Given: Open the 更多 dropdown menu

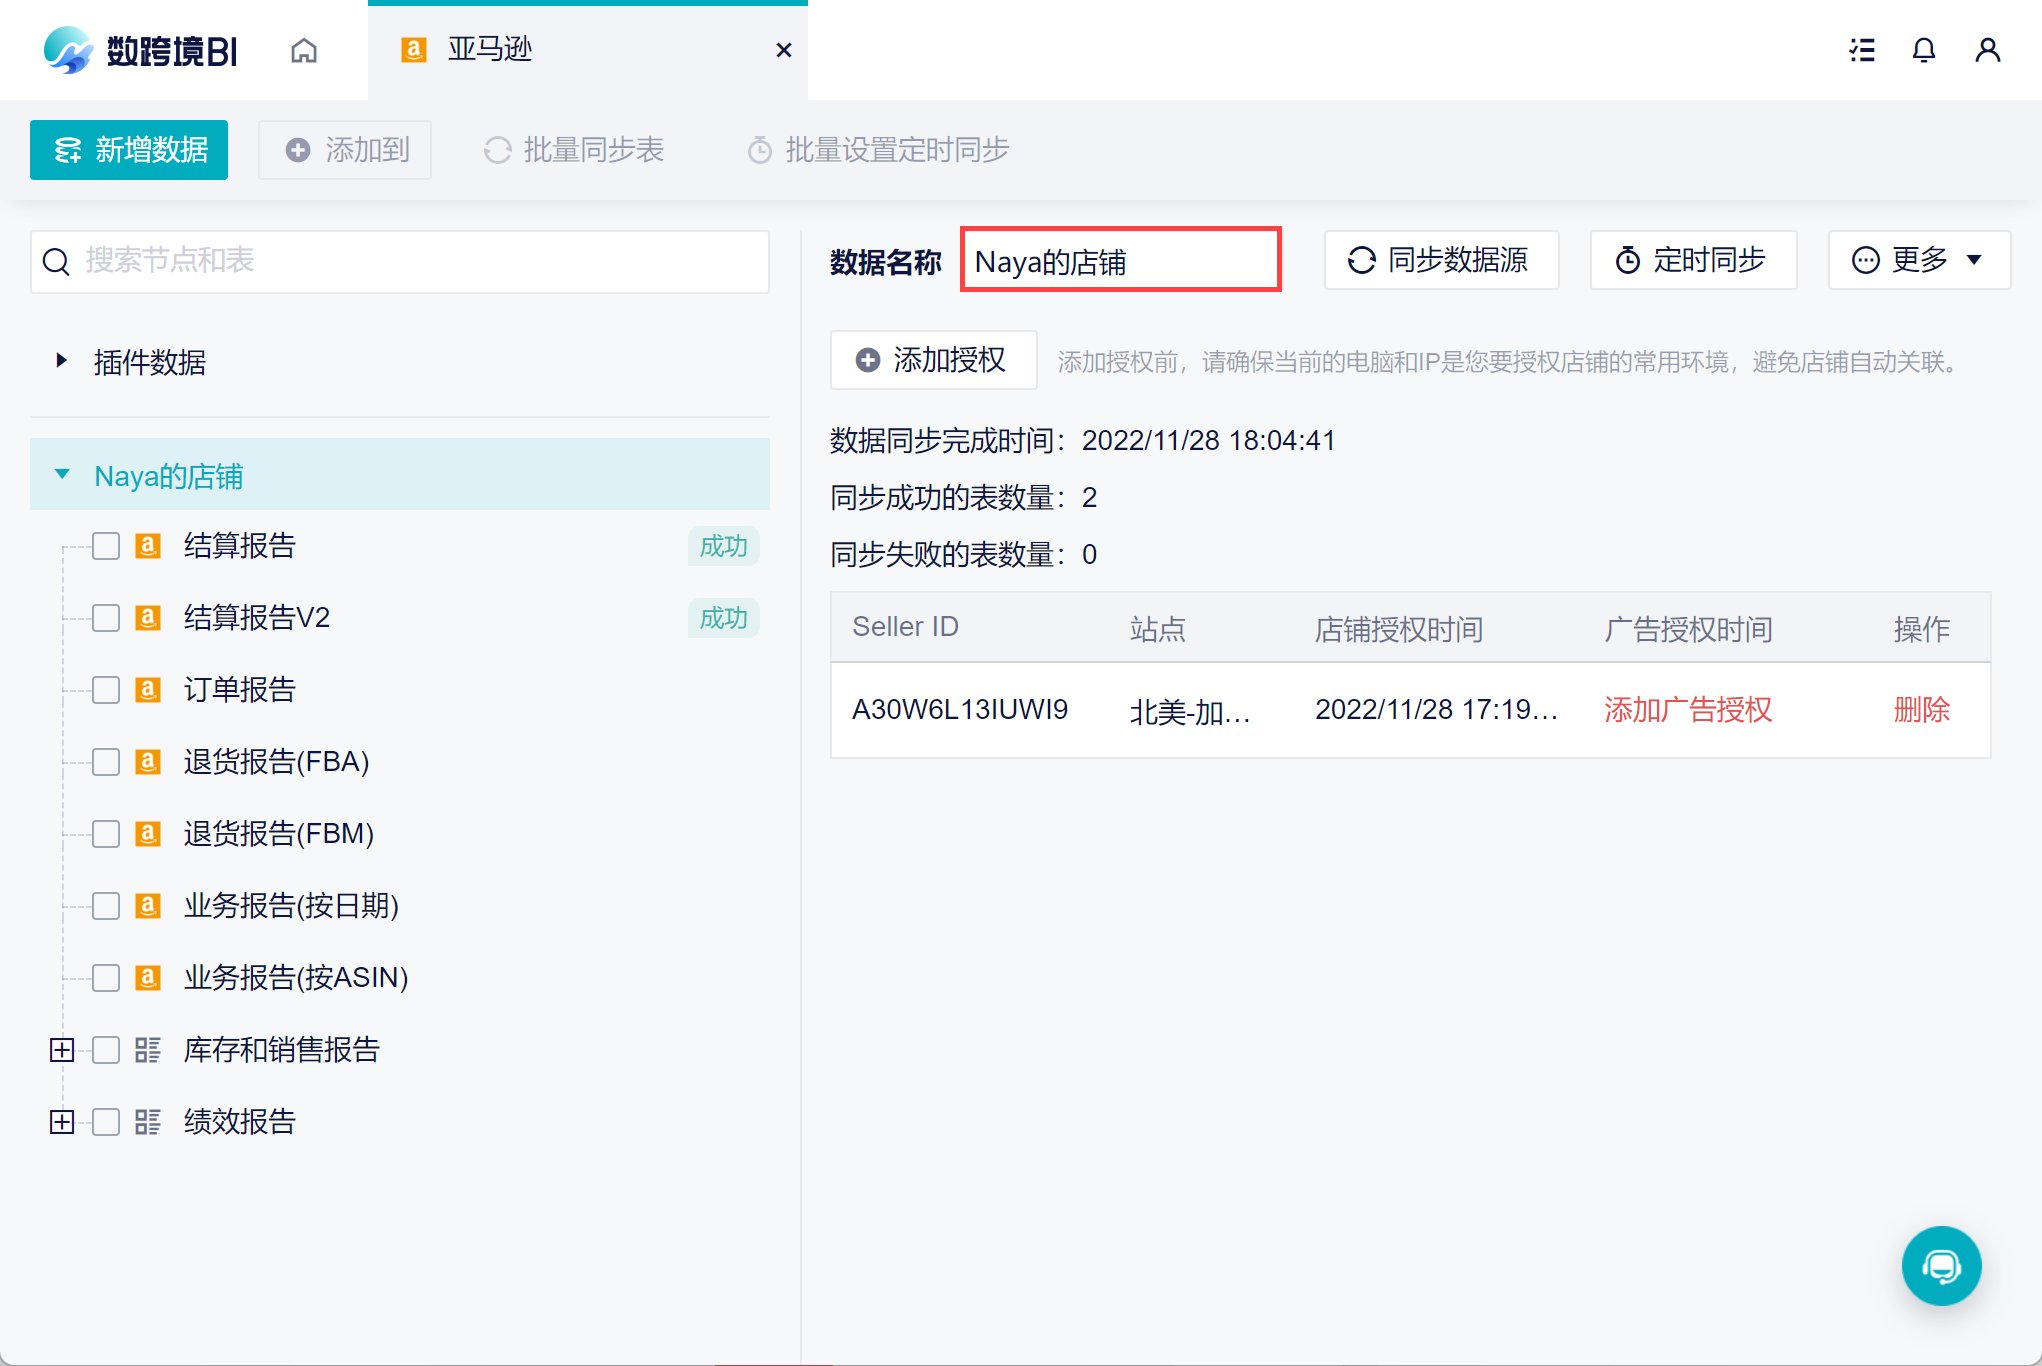Looking at the screenshot, I should coord(1919,260).
